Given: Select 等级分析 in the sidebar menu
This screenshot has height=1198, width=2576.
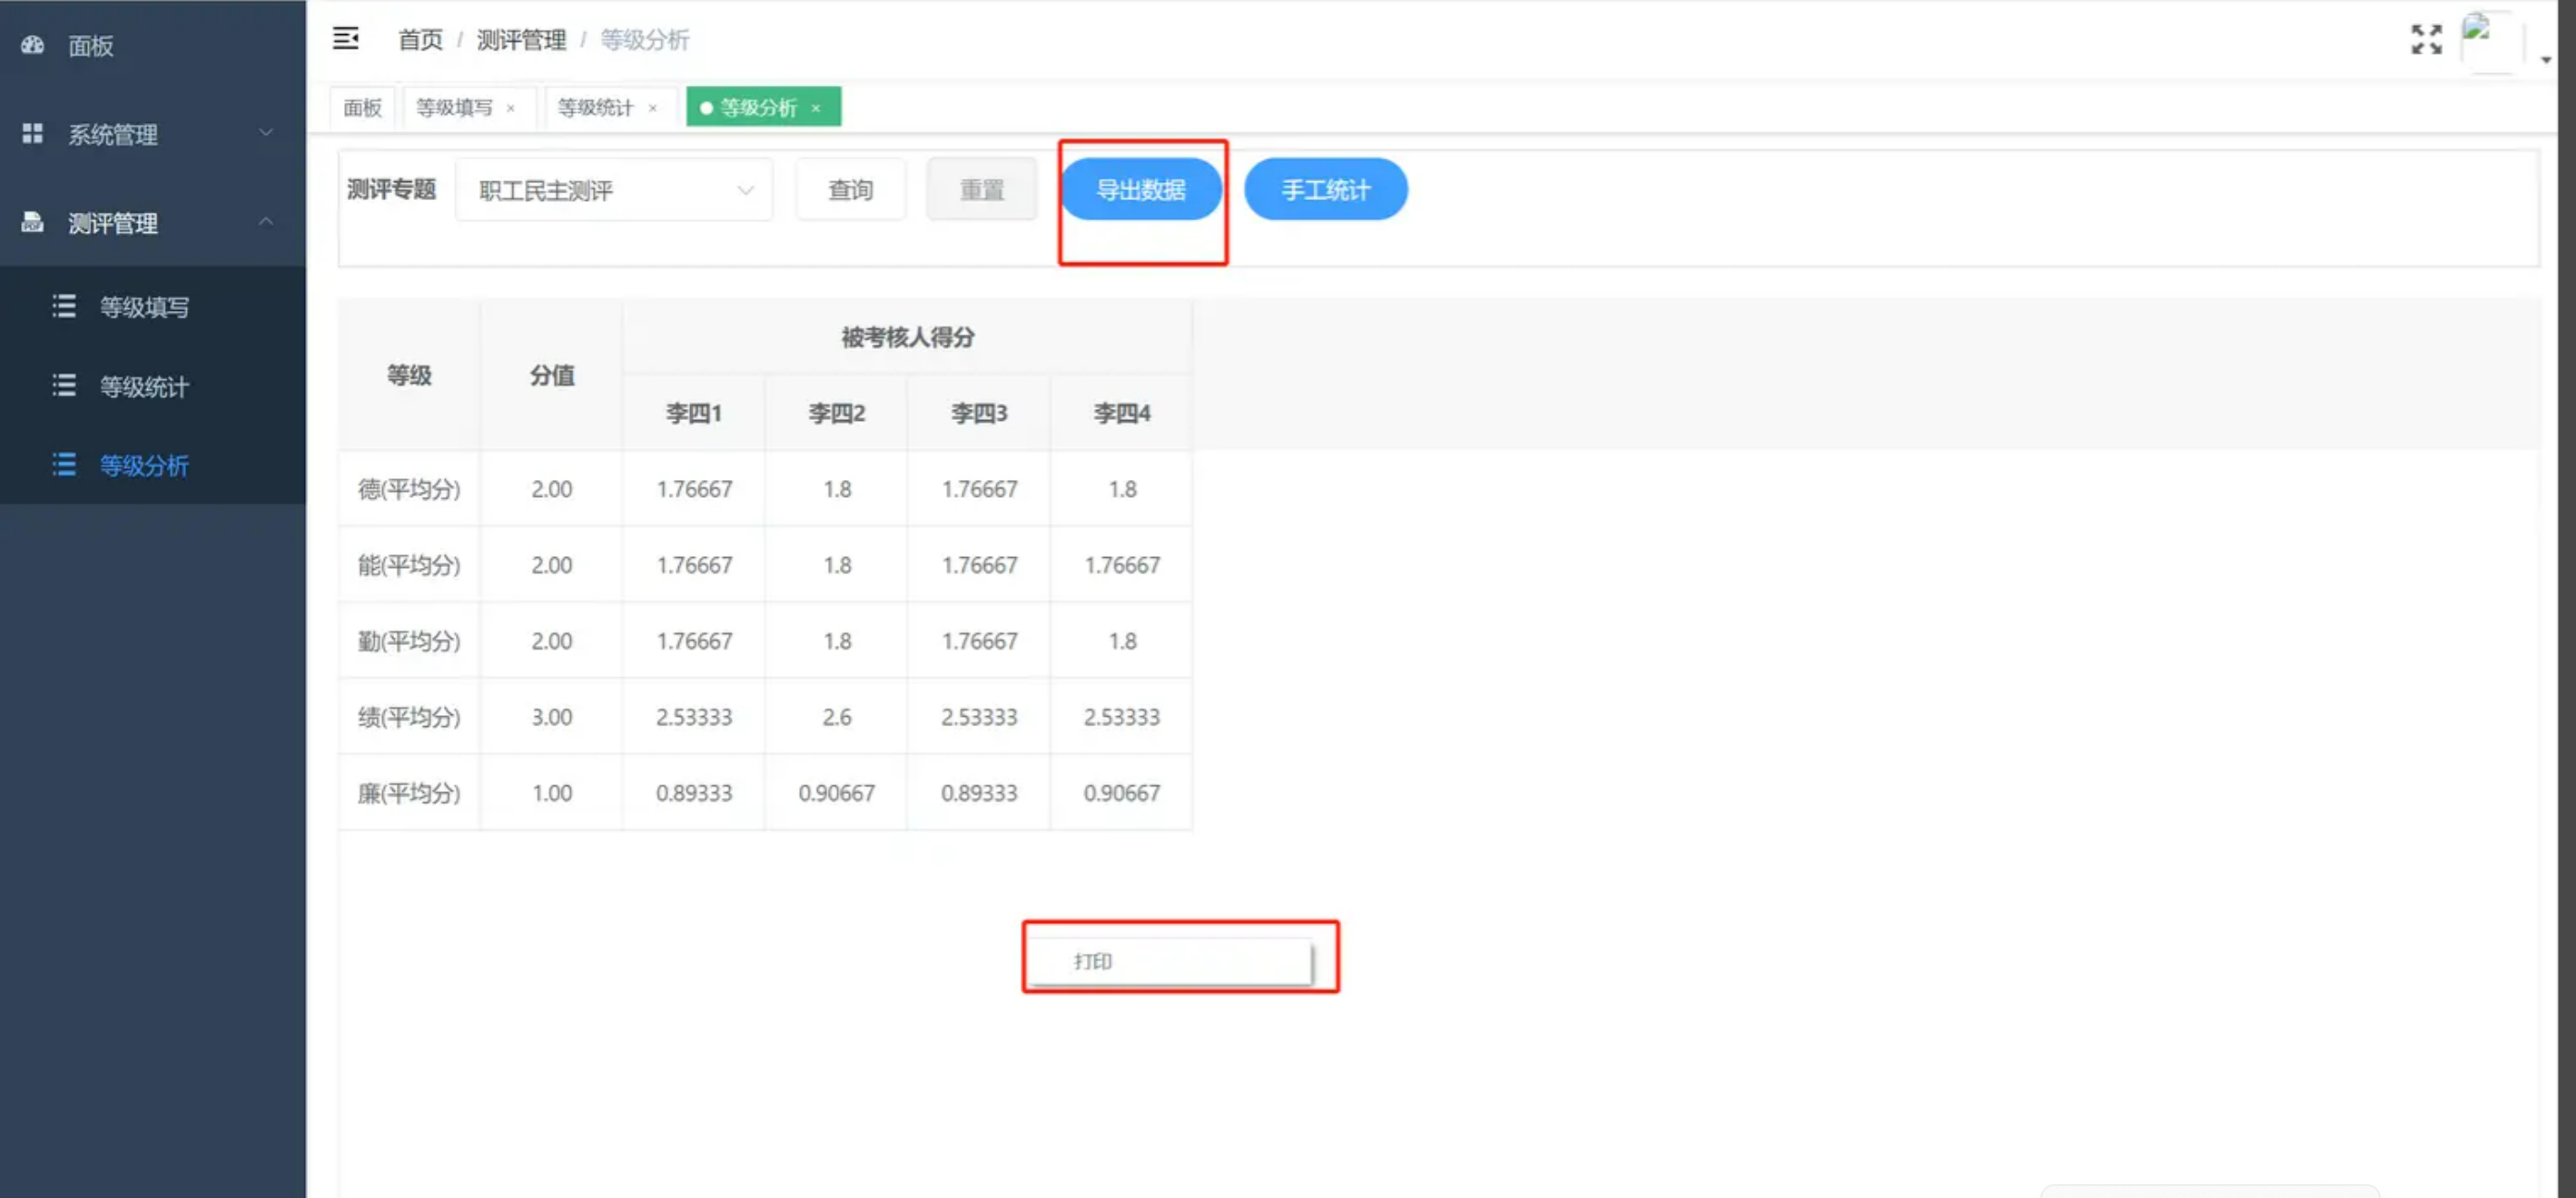Looking at the screenshot, I should click(x=144, y=465).
